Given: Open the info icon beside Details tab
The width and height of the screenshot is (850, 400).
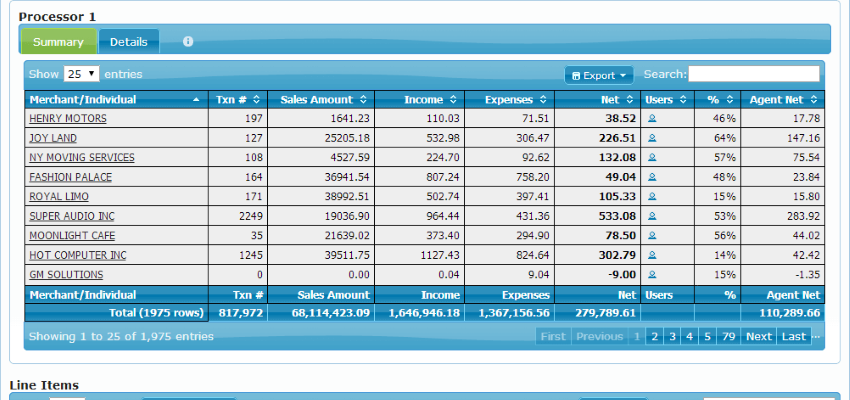Looking at the screenshot, I should click(188, 42).
